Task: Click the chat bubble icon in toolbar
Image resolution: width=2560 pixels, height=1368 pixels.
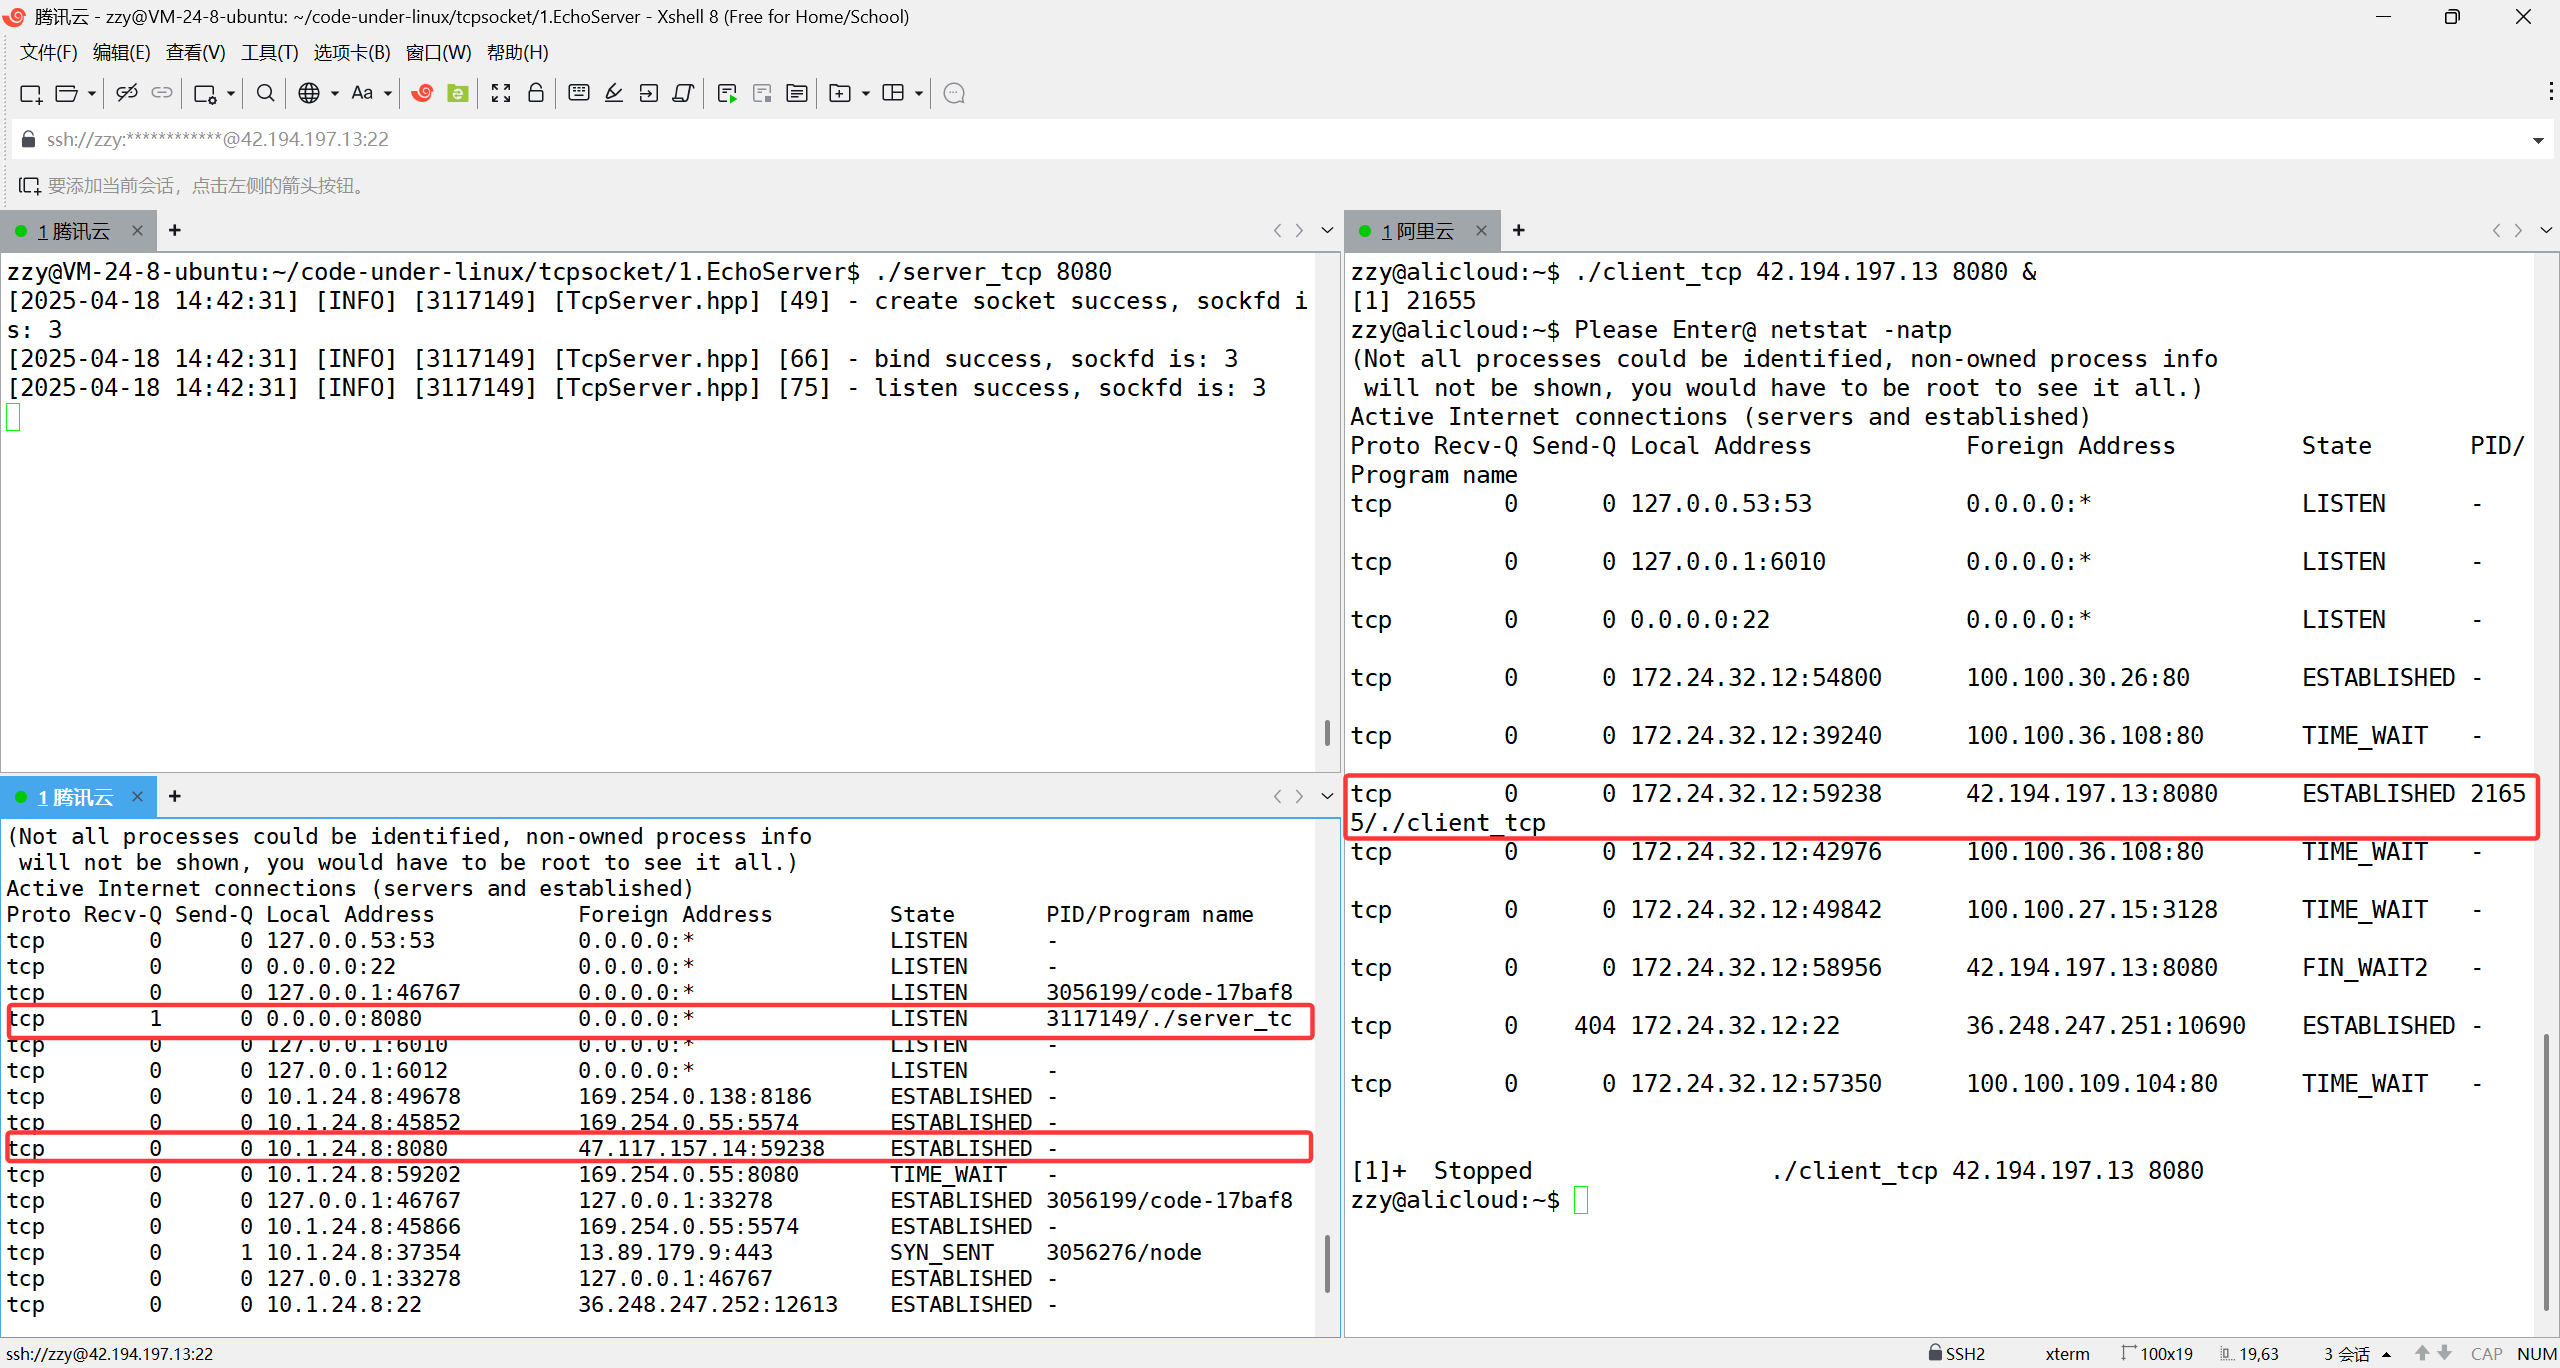Action: (x=954, y=93)
